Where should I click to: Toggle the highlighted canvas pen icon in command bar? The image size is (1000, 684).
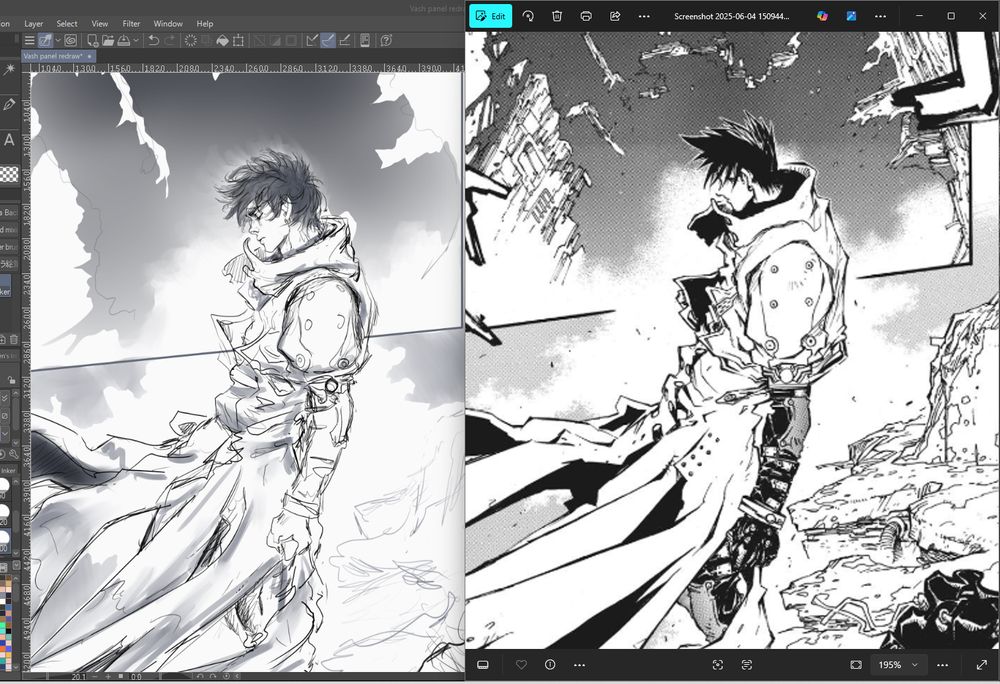[x=45, y=41]
